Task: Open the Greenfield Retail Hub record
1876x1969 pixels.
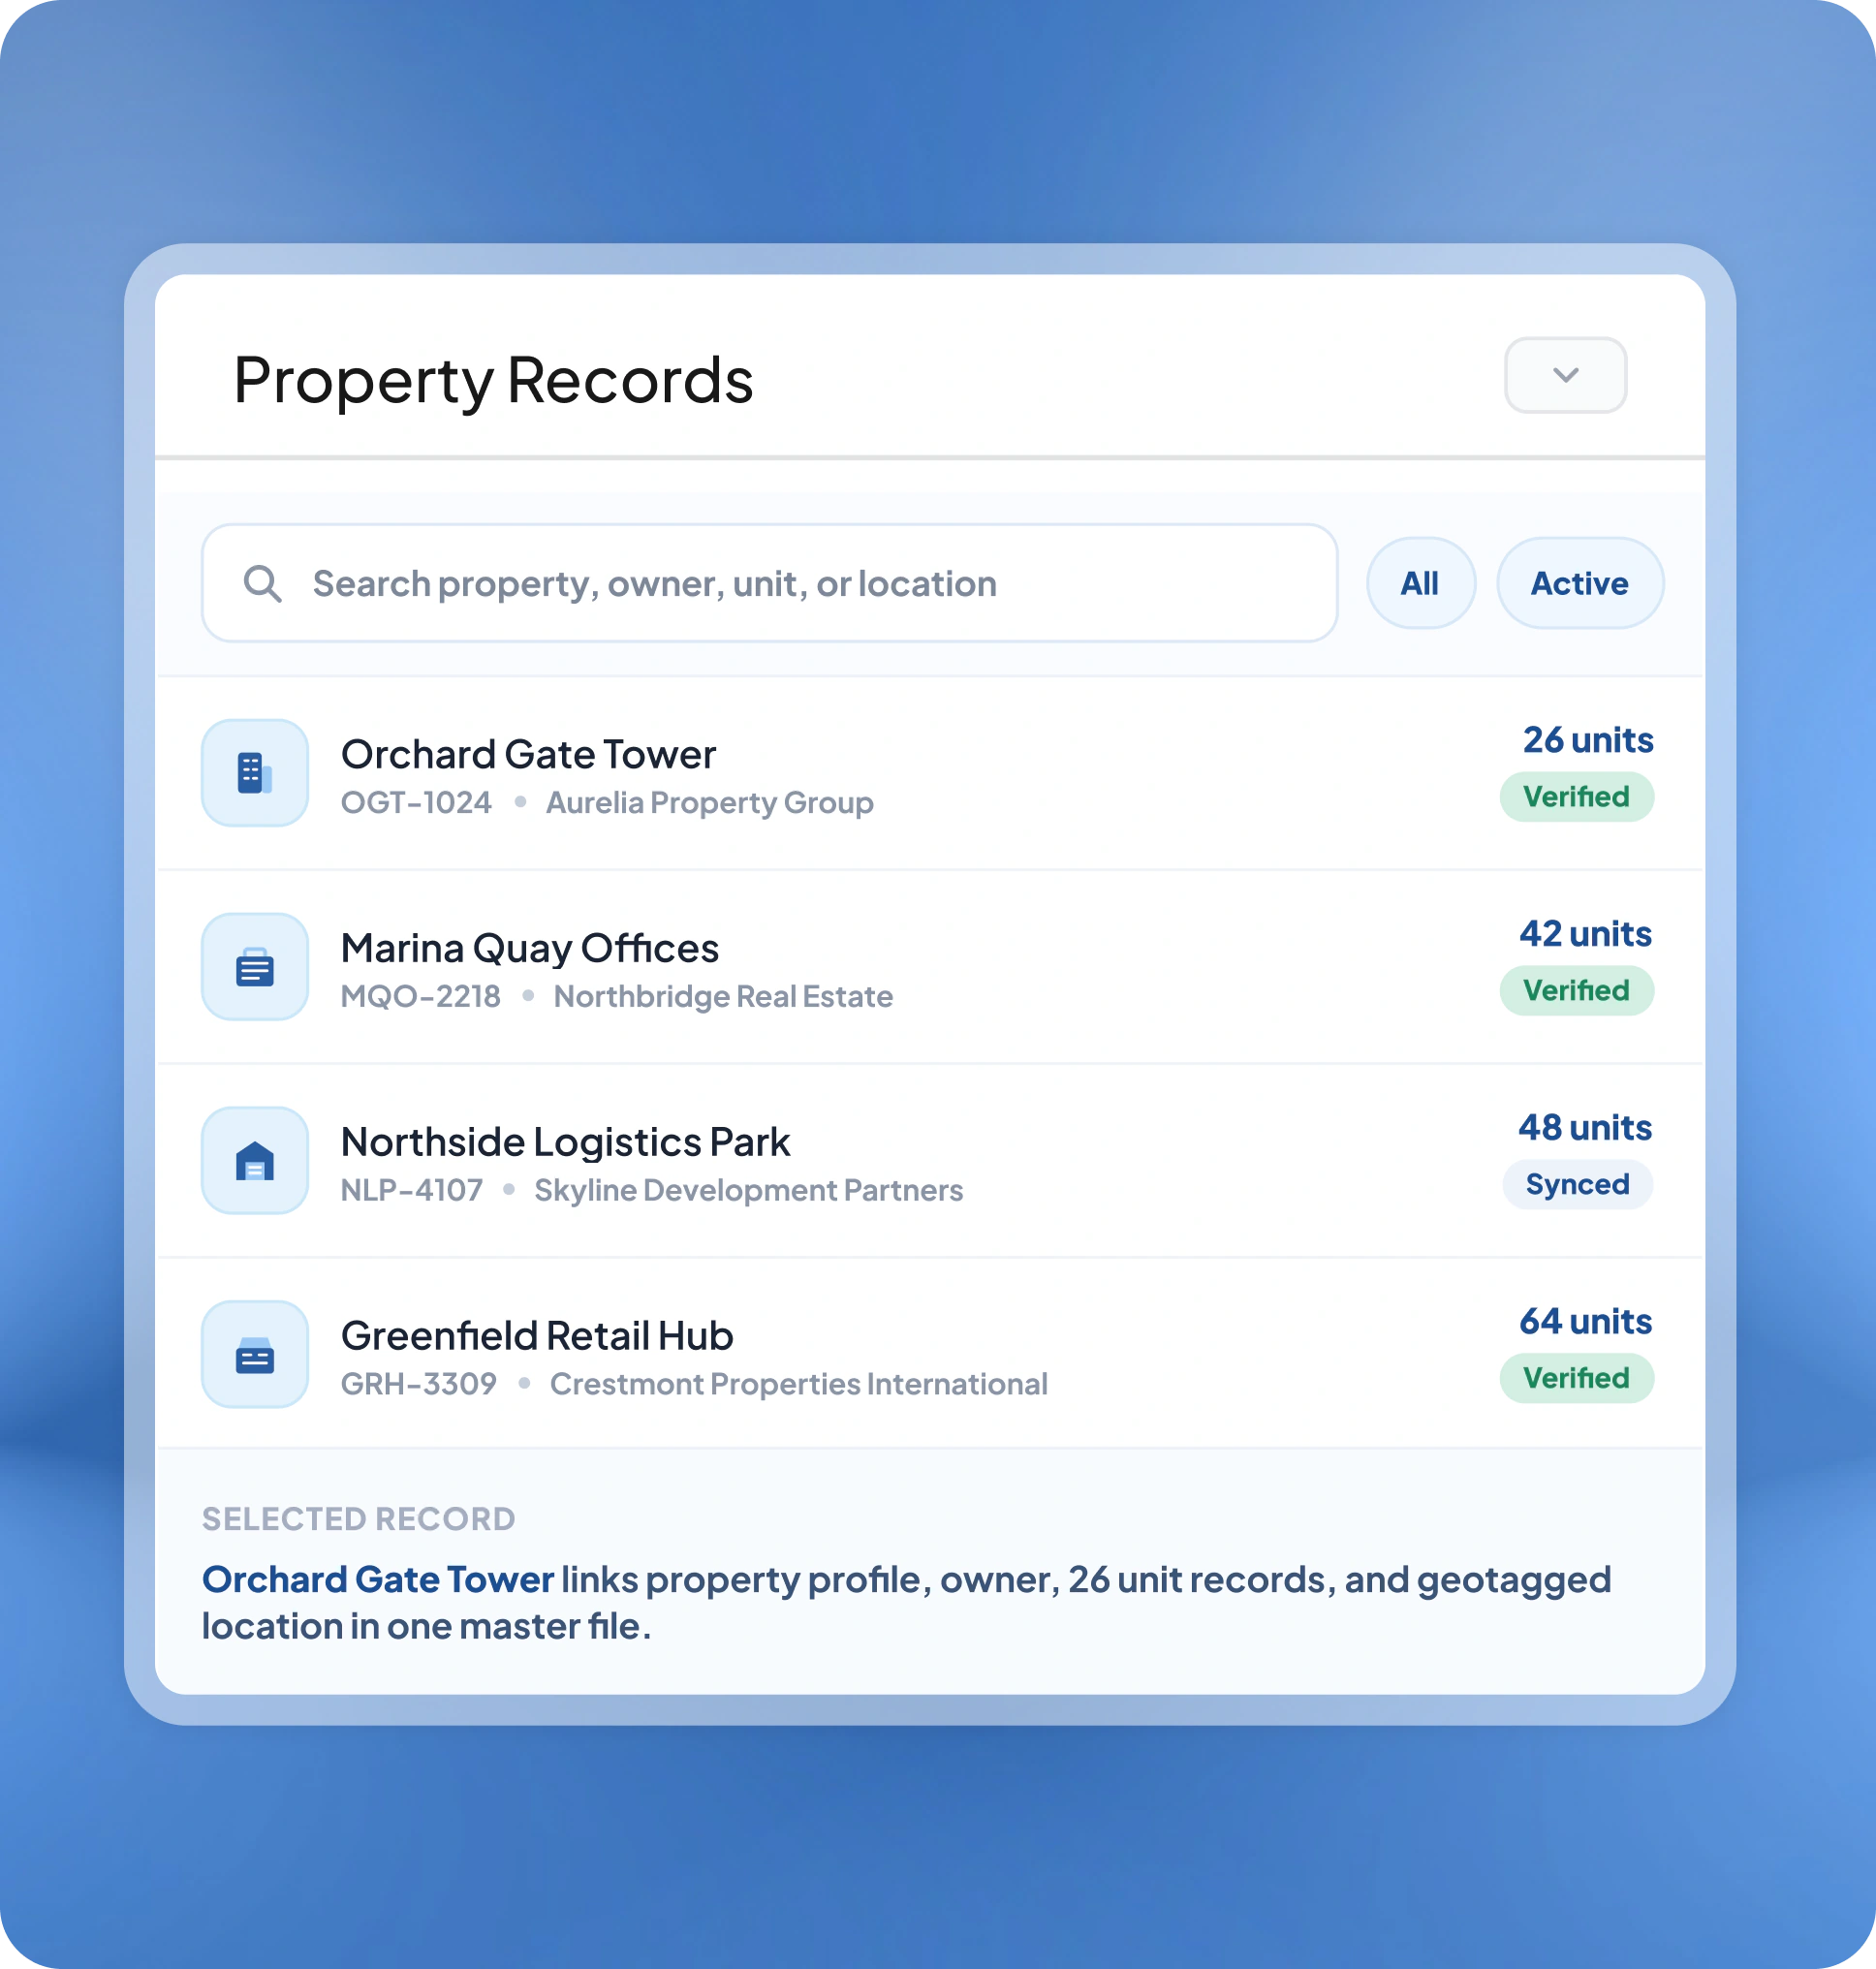Action: coord(929,1354)
